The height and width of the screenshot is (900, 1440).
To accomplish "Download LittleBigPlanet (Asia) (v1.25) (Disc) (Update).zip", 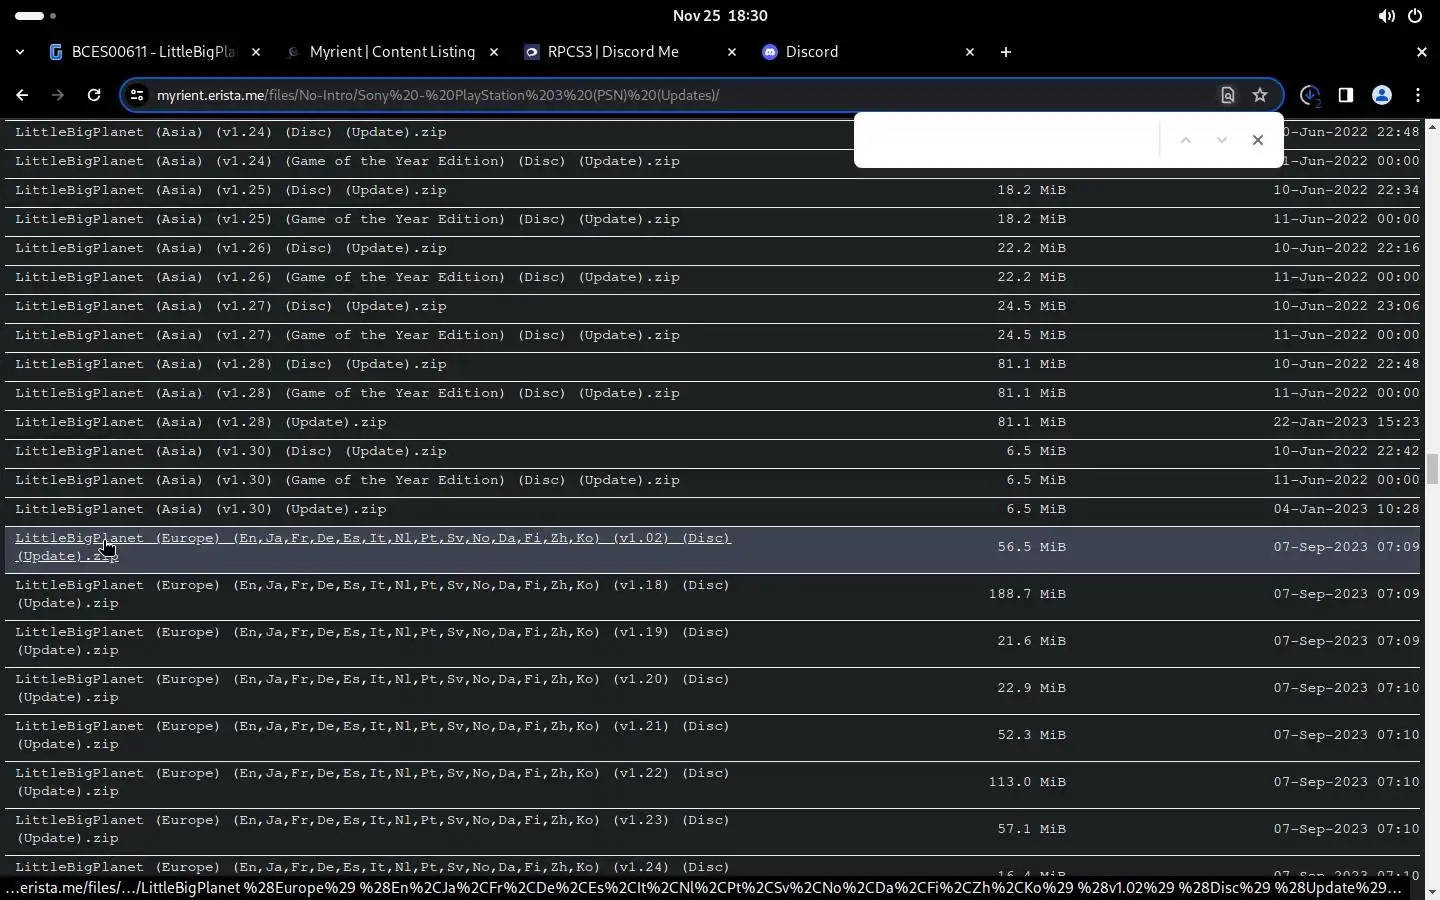I will (231, 190).
